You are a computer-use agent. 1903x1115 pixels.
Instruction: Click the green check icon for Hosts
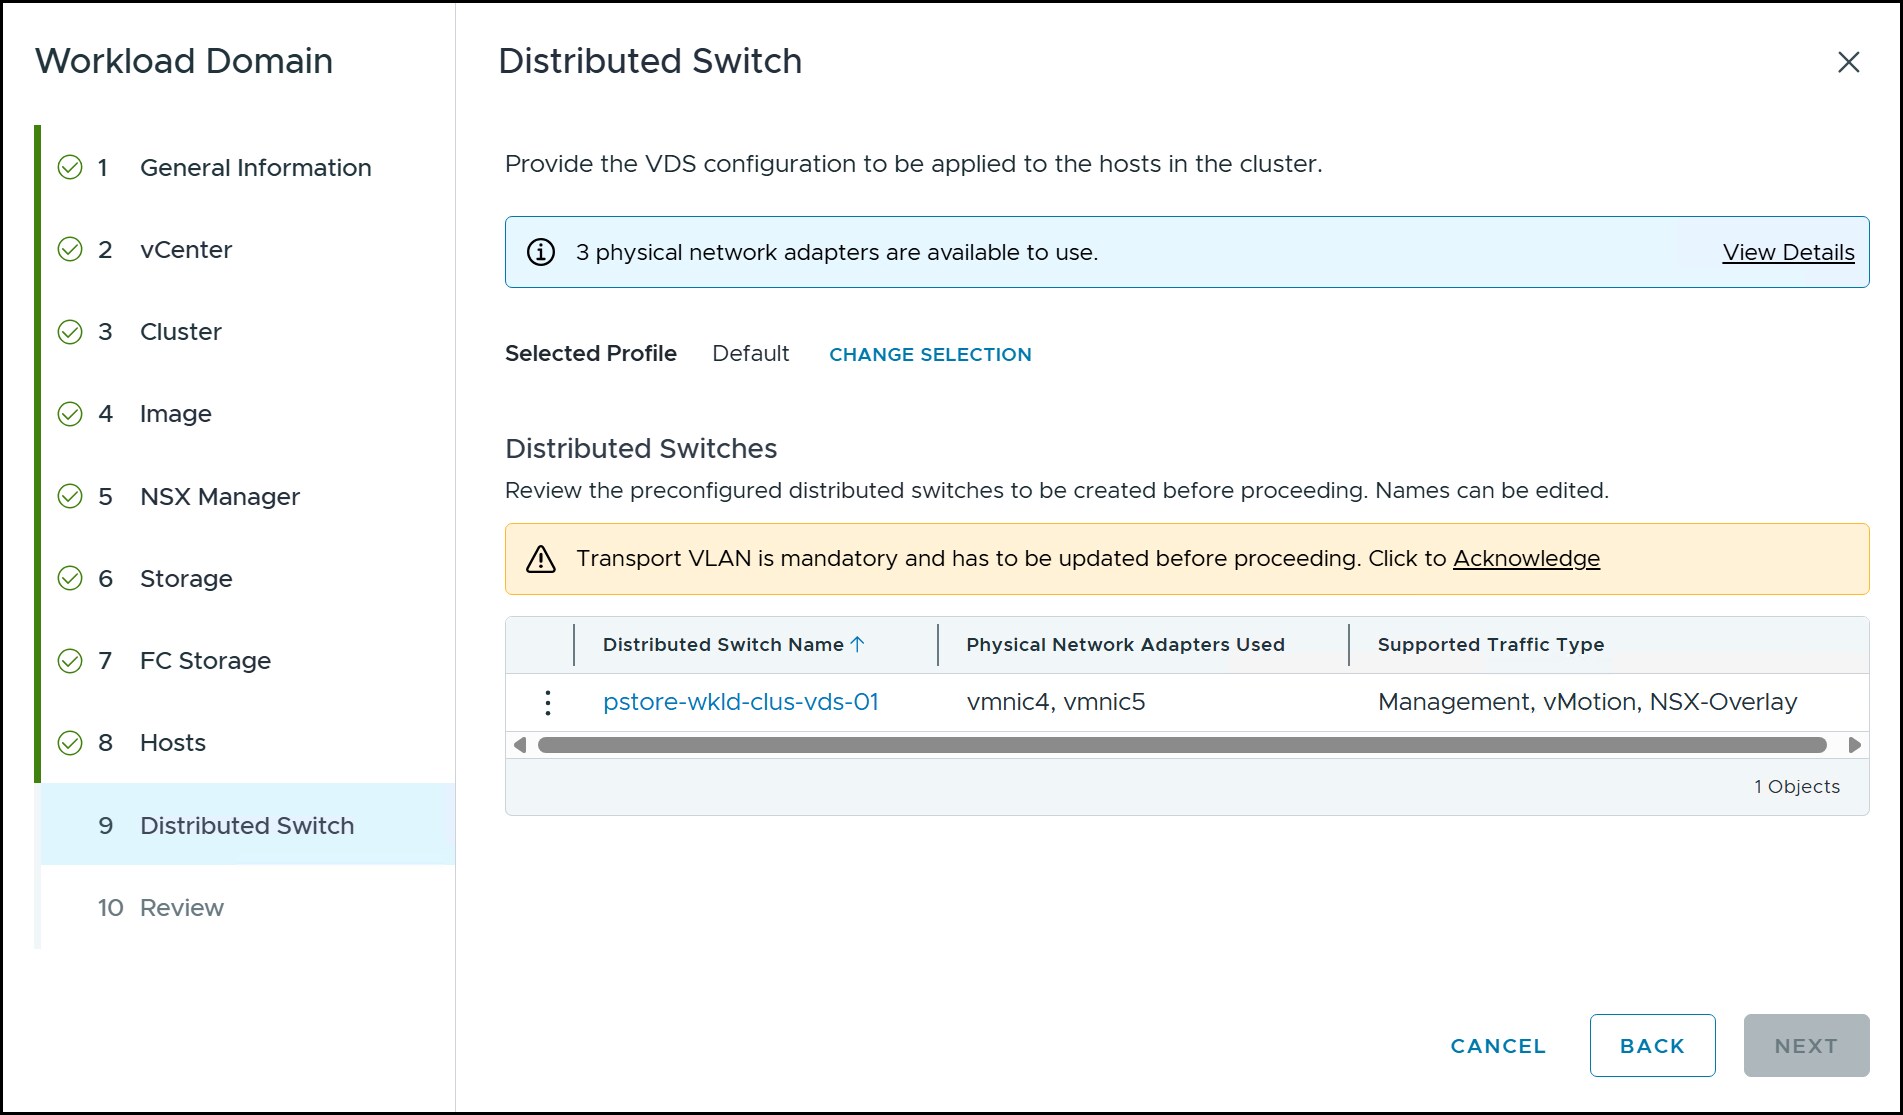pos(70,742)
